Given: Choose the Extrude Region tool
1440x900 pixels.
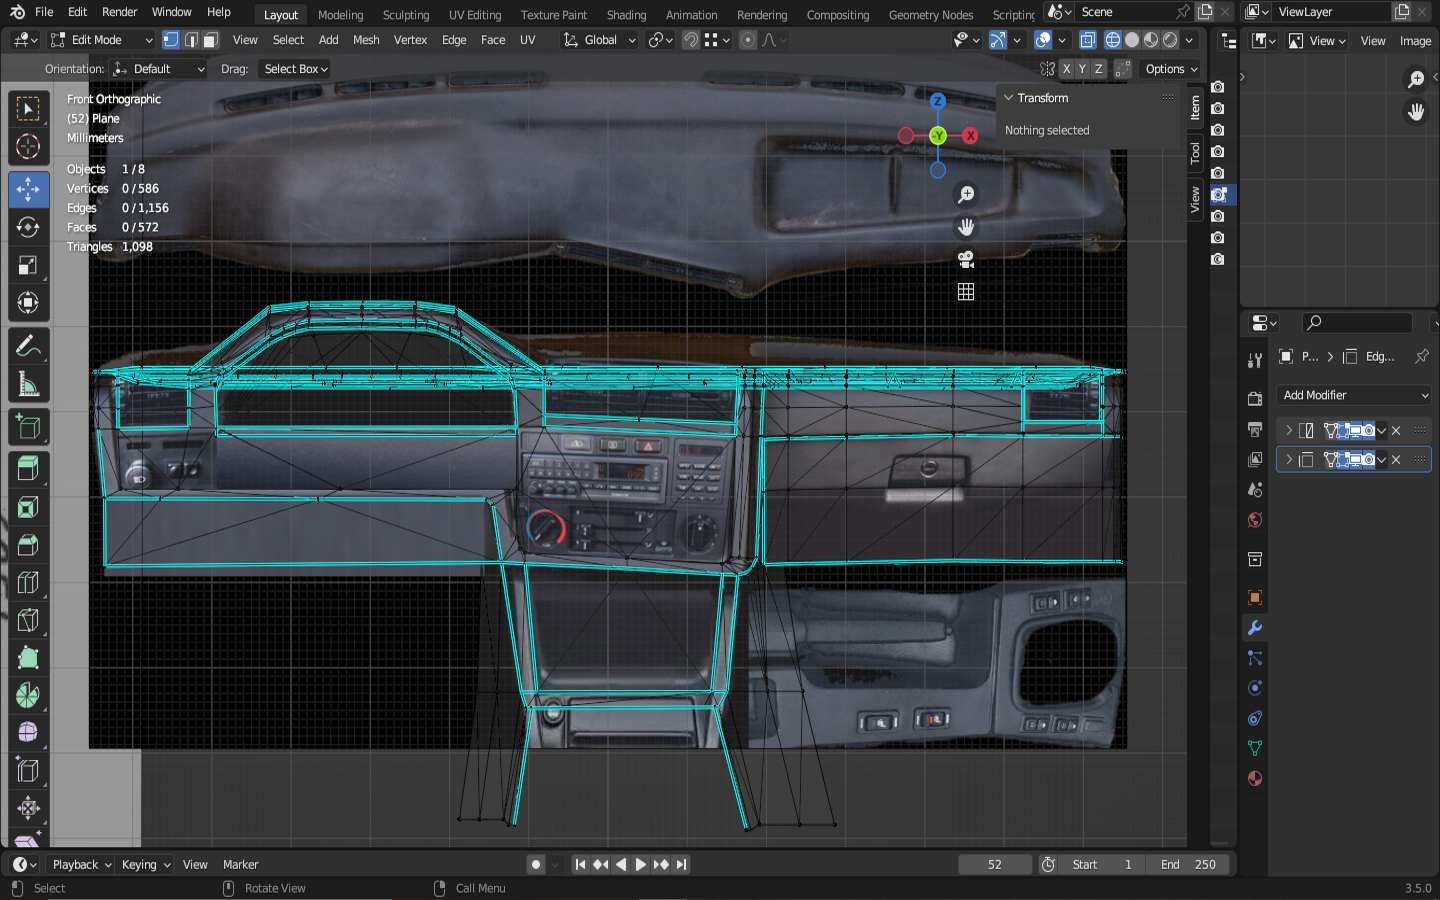Looking at the screenshot, I should 28,468.
